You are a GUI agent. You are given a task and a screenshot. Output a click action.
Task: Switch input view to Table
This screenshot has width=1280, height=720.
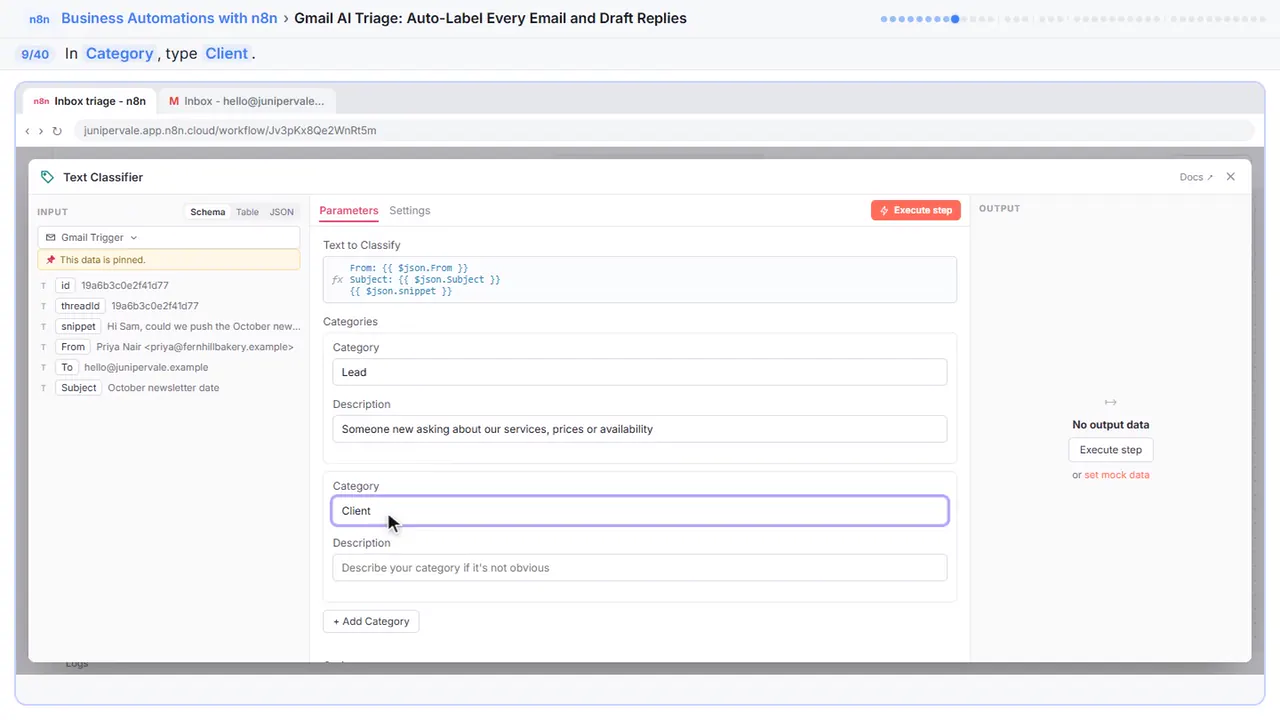(x=247, y=212)
